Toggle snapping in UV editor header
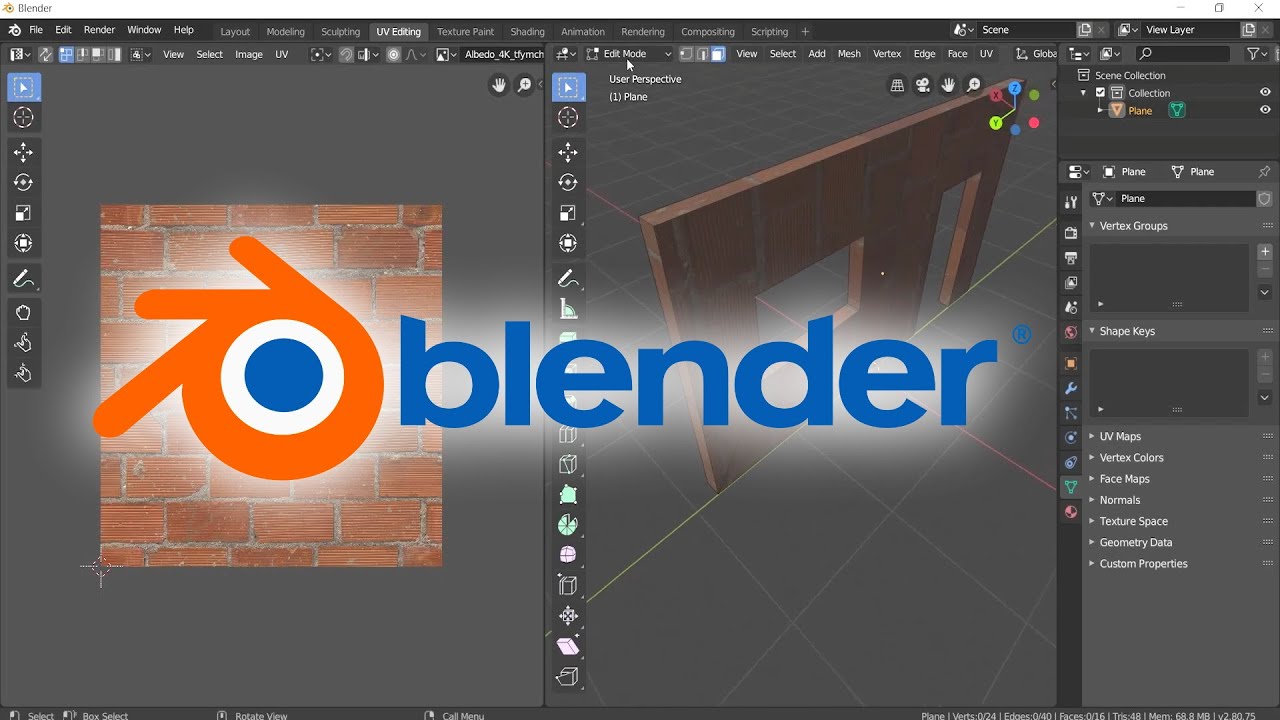The height and width of the screenshot is (720, 1280). (x=346, y=54)
